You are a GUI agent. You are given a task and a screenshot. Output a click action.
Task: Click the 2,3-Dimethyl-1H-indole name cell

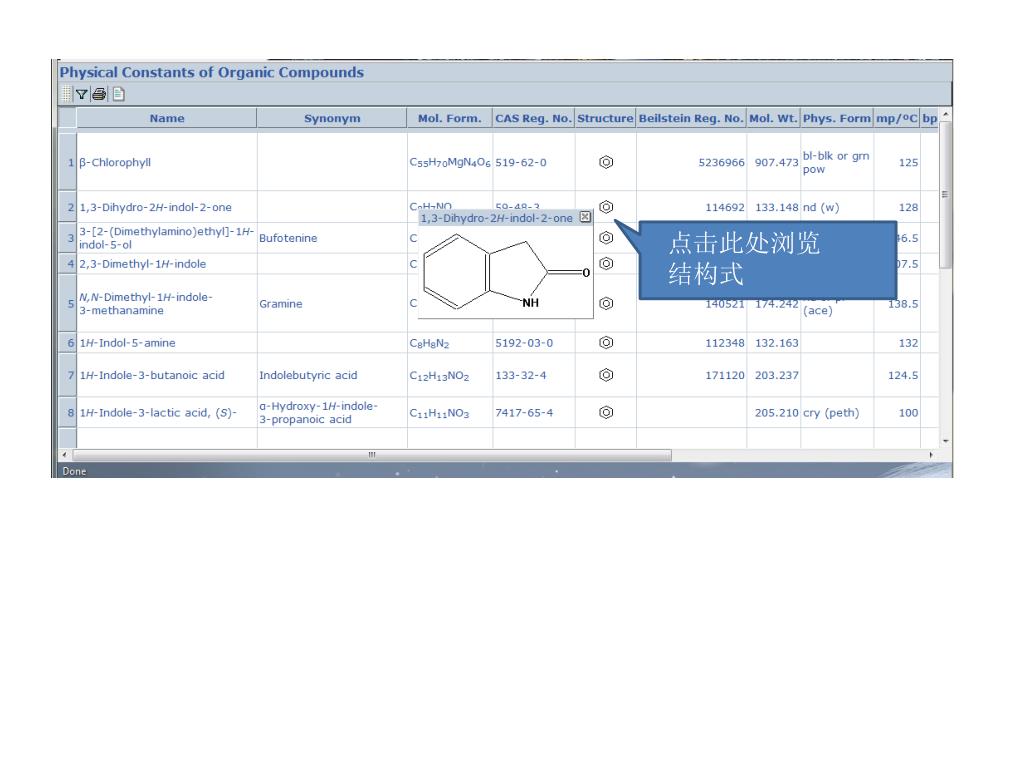167,263
